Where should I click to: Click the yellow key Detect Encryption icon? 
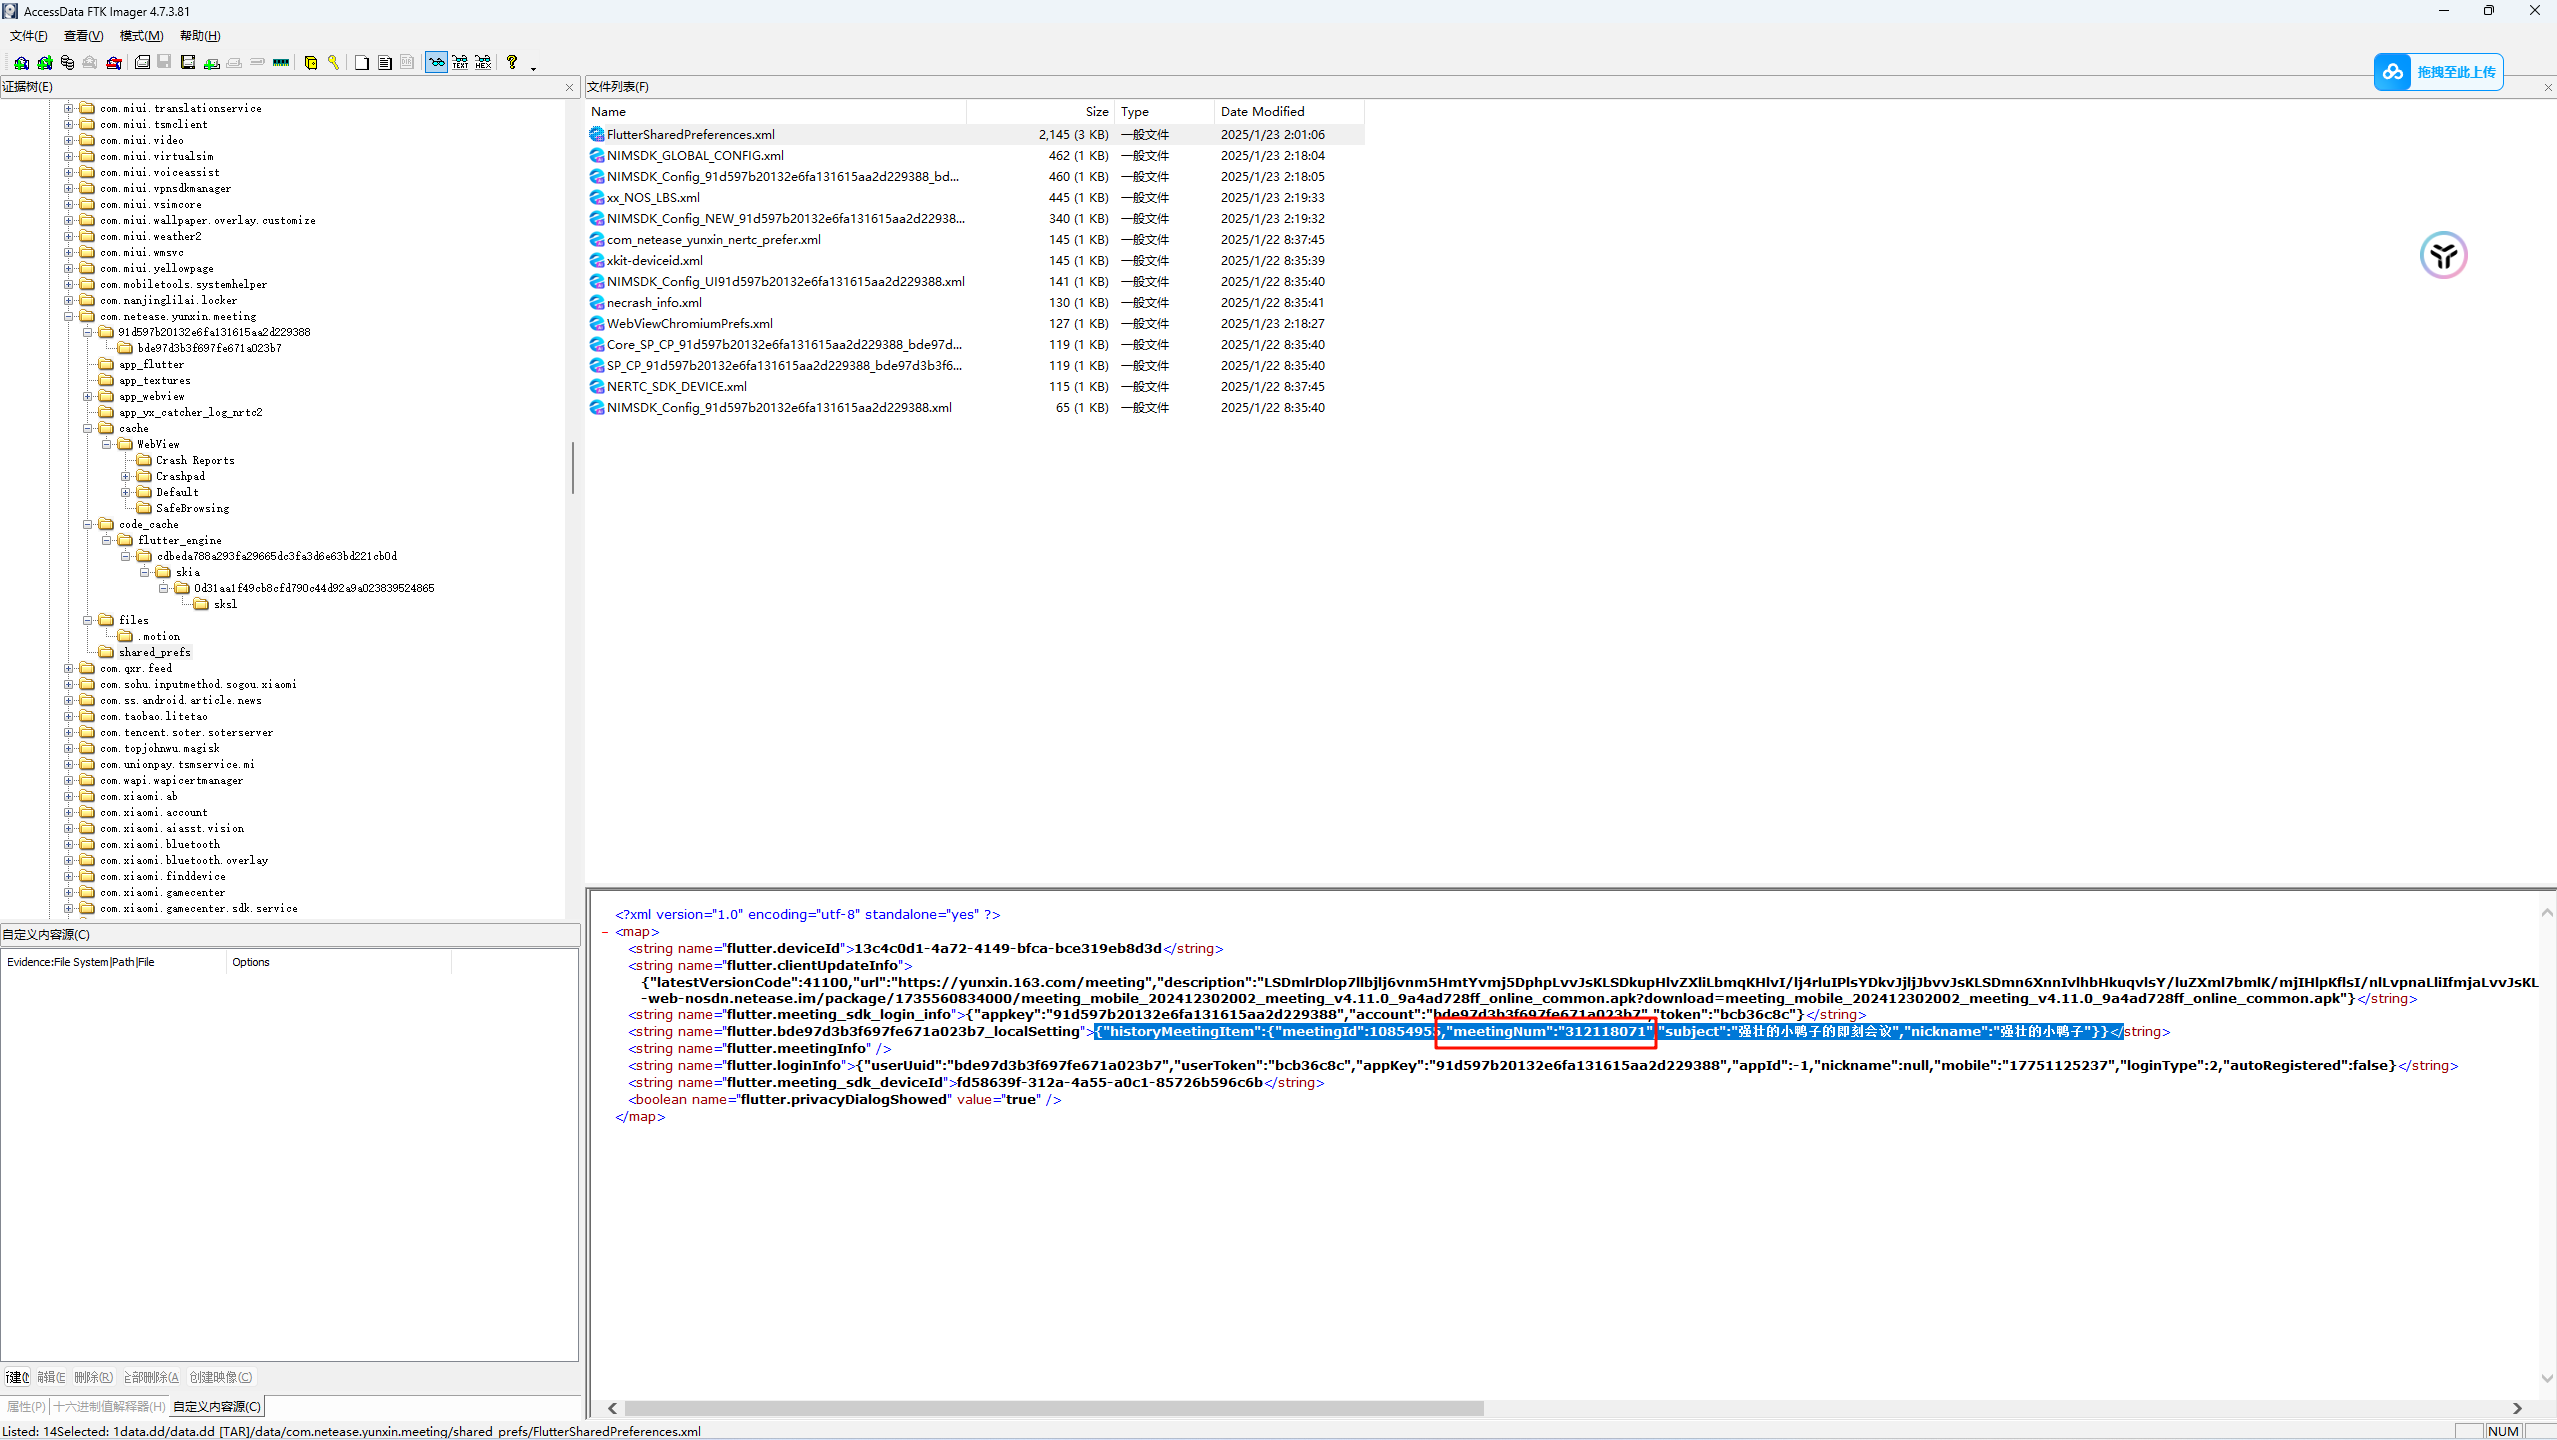tap(333, 62)
